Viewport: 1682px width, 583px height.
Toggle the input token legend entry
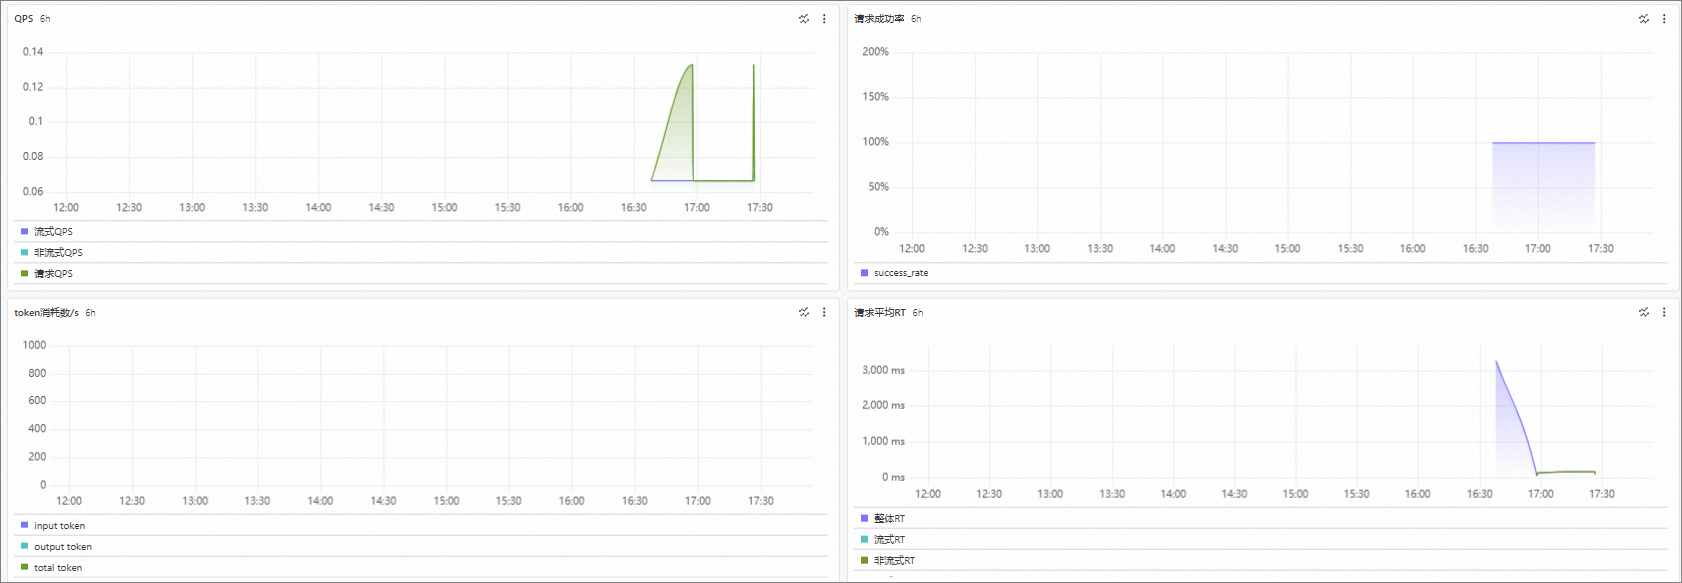(53, 525)
